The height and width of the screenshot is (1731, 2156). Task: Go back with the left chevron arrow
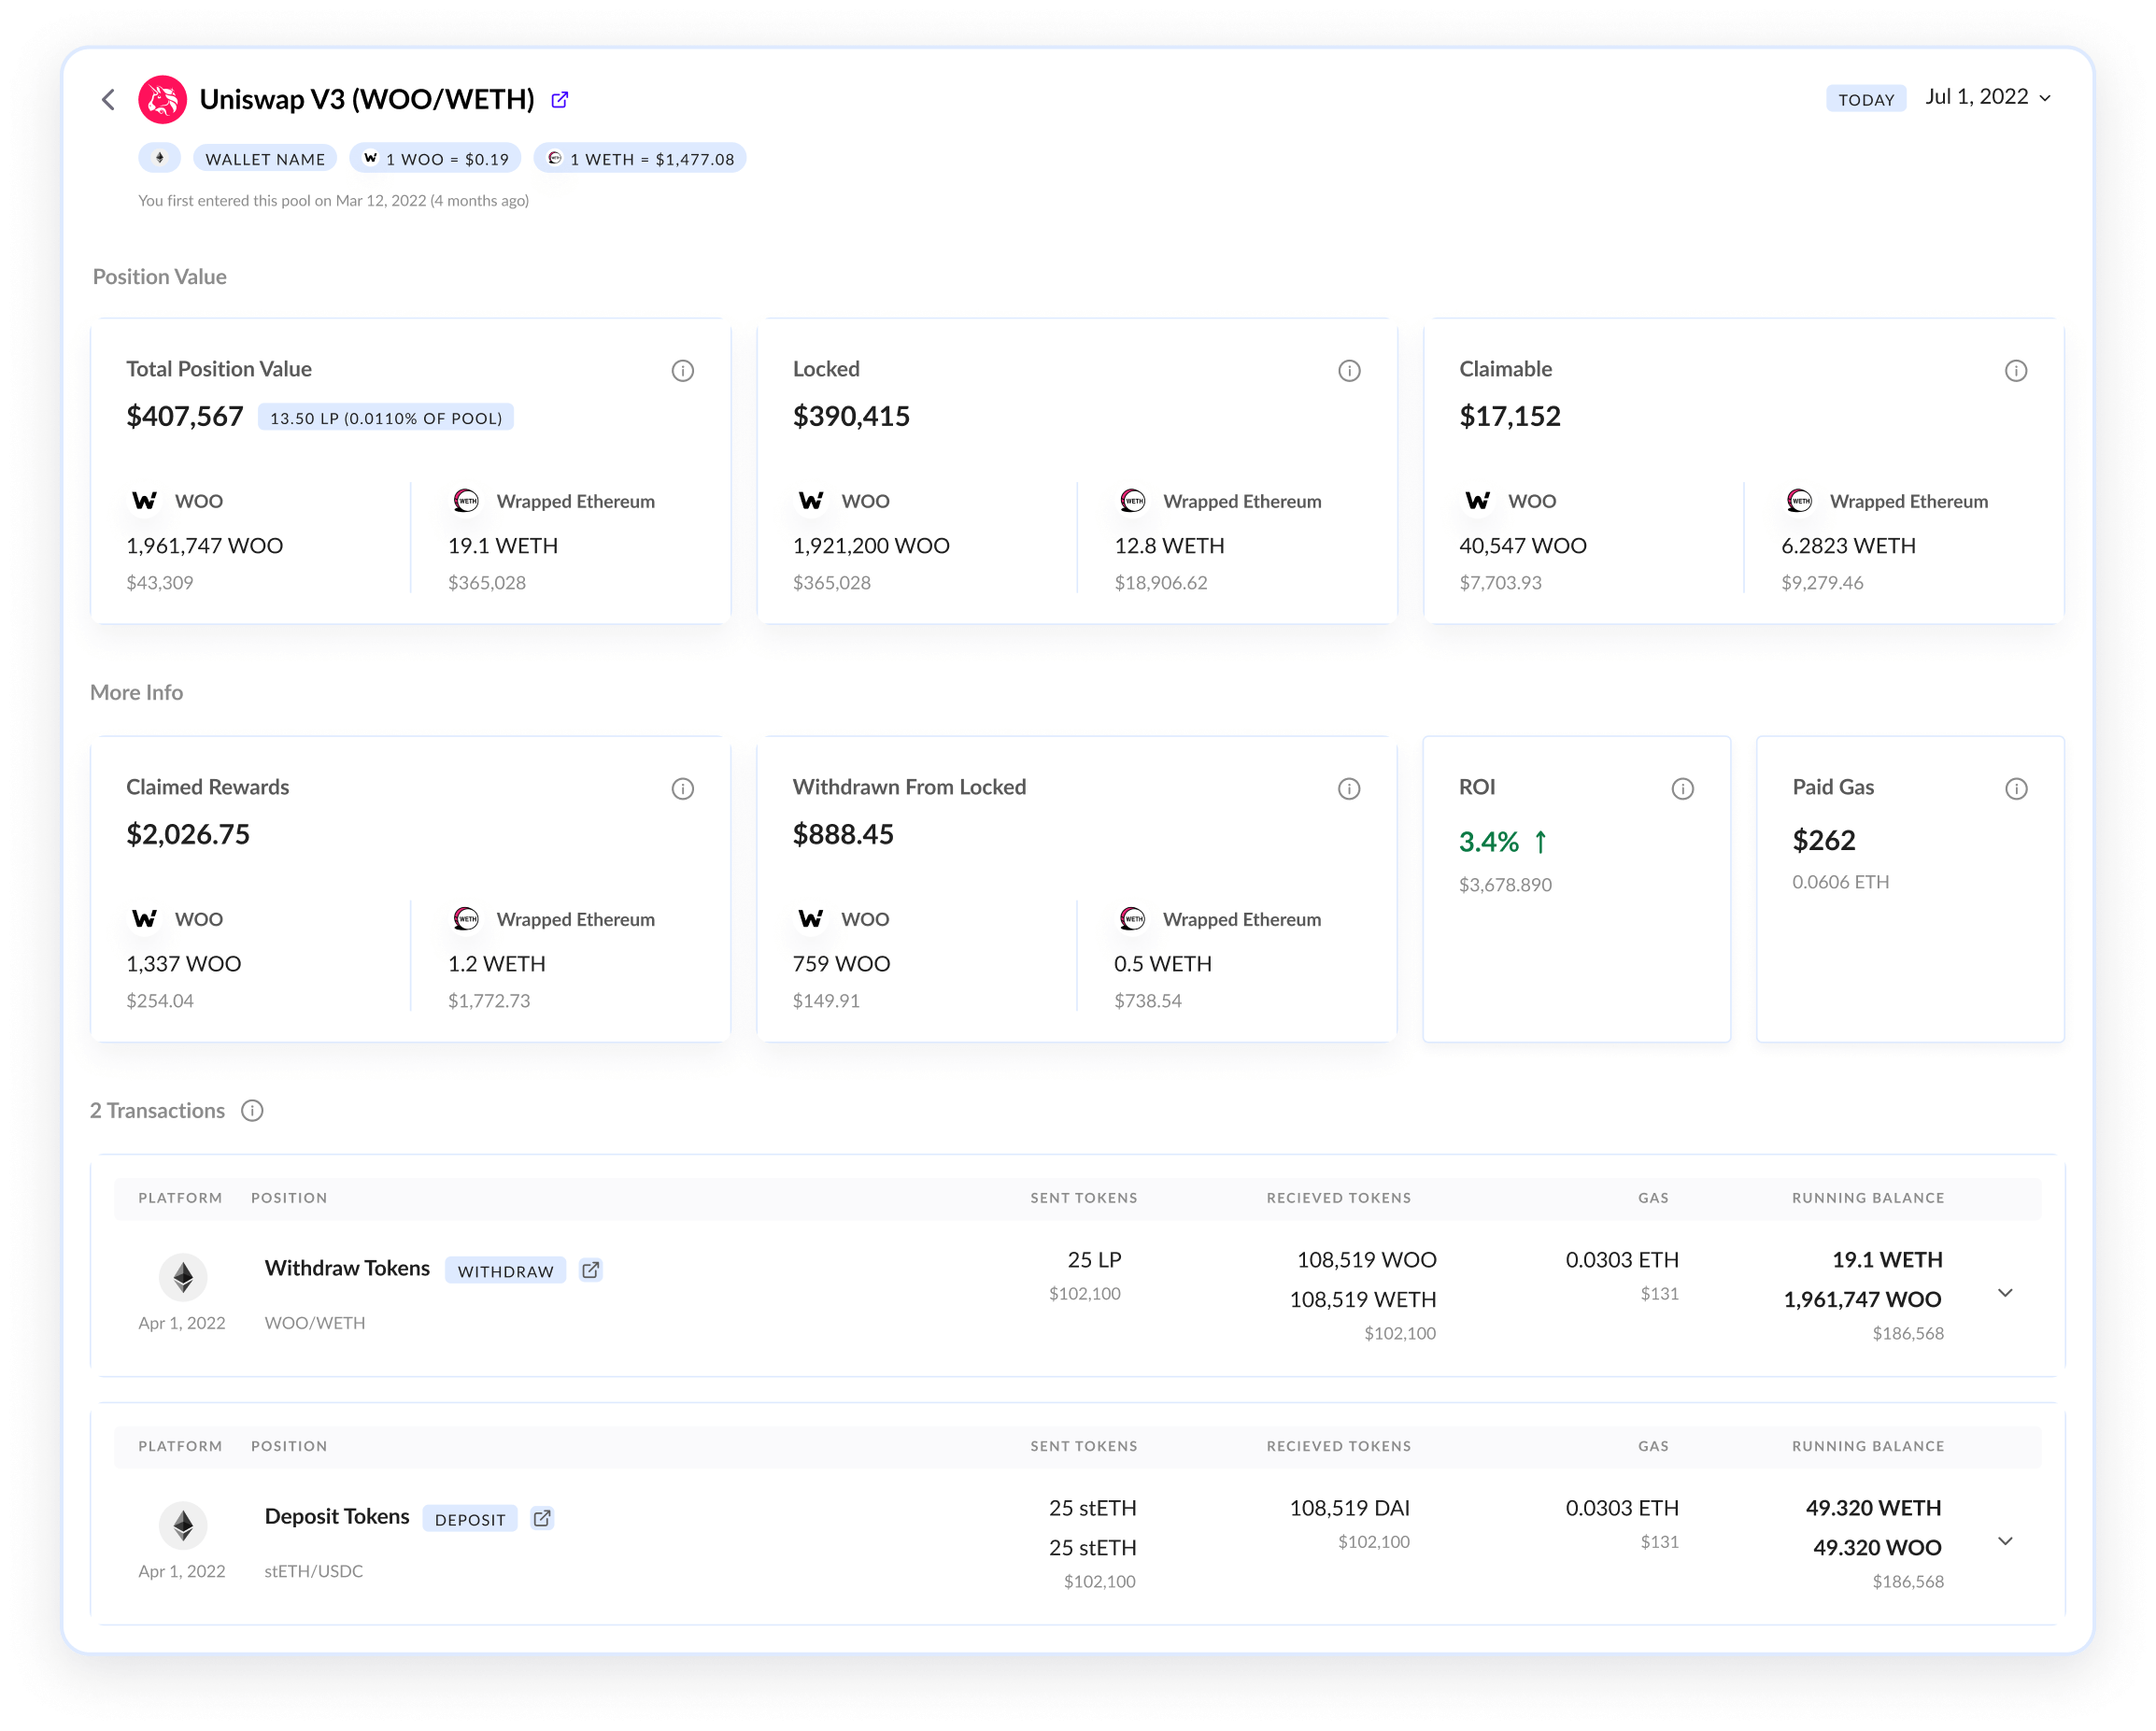pos(109,99)
